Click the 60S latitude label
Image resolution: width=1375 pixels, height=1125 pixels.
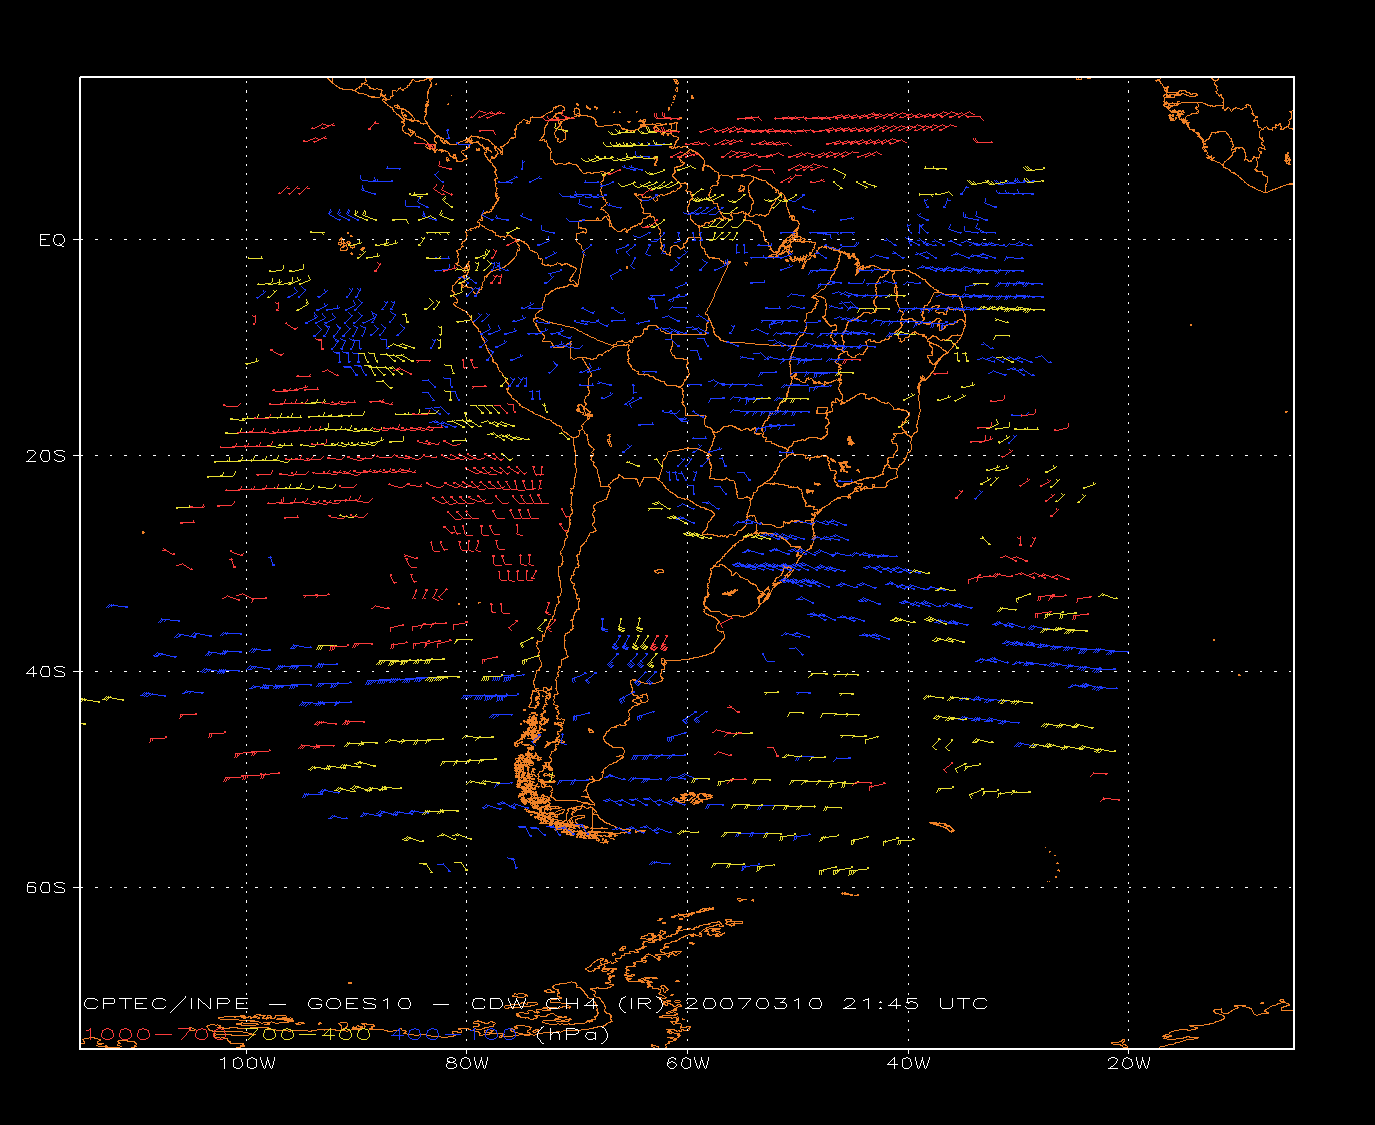tap(44, 887)
